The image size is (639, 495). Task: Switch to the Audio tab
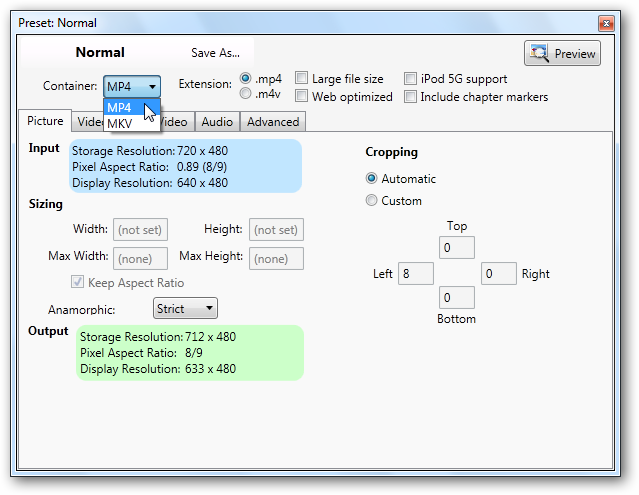click(217, 122)
